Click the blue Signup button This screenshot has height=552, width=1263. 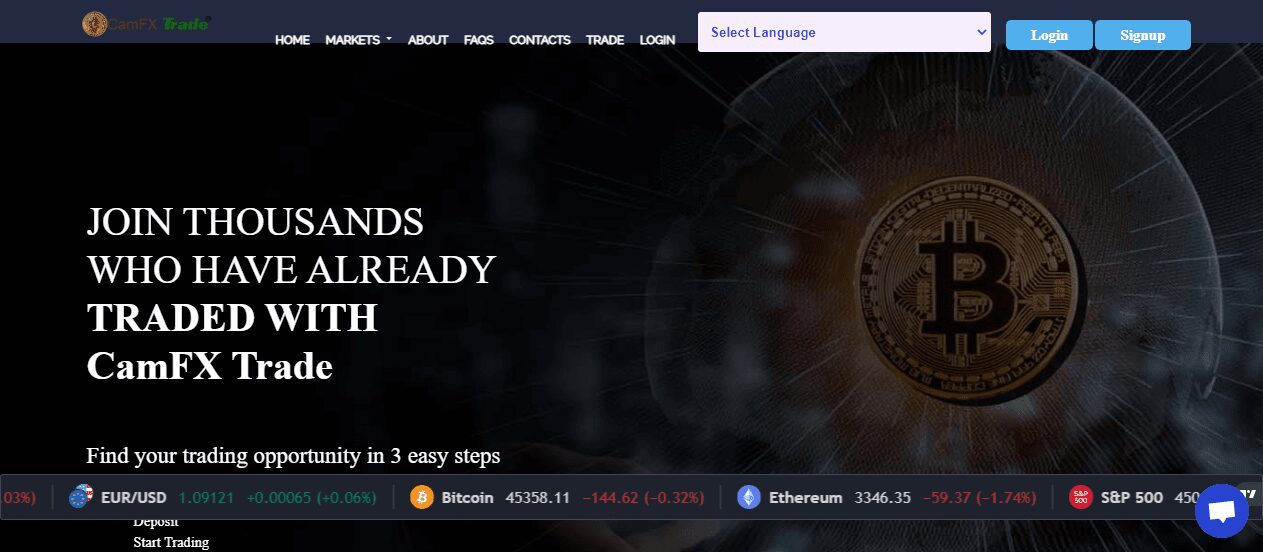tap(1143, 35)
